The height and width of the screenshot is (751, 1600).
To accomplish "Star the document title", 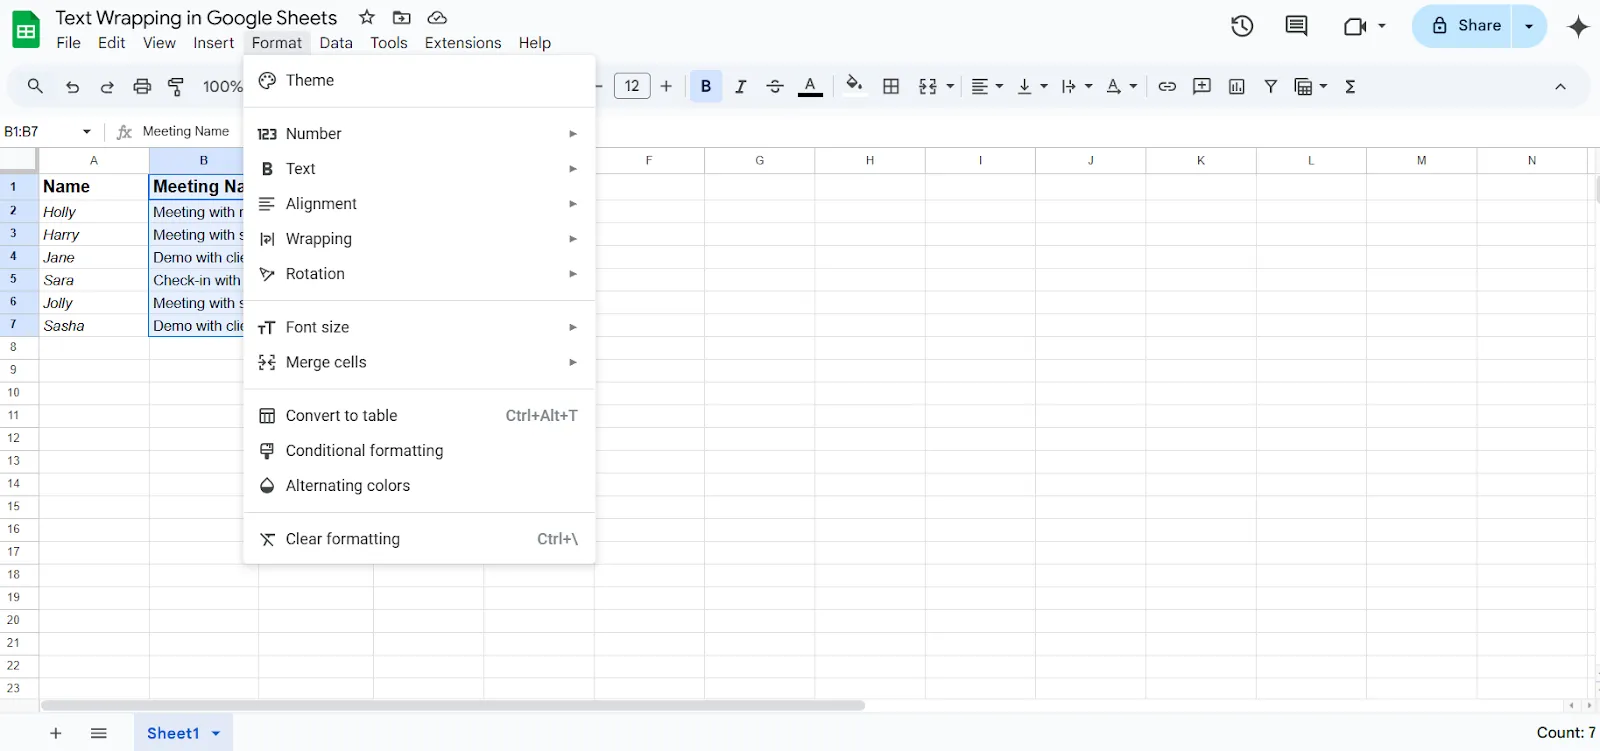I will (367, 17).
